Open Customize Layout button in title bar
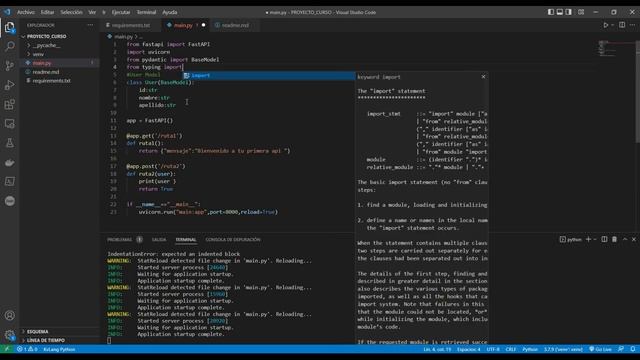 point(581,12)
